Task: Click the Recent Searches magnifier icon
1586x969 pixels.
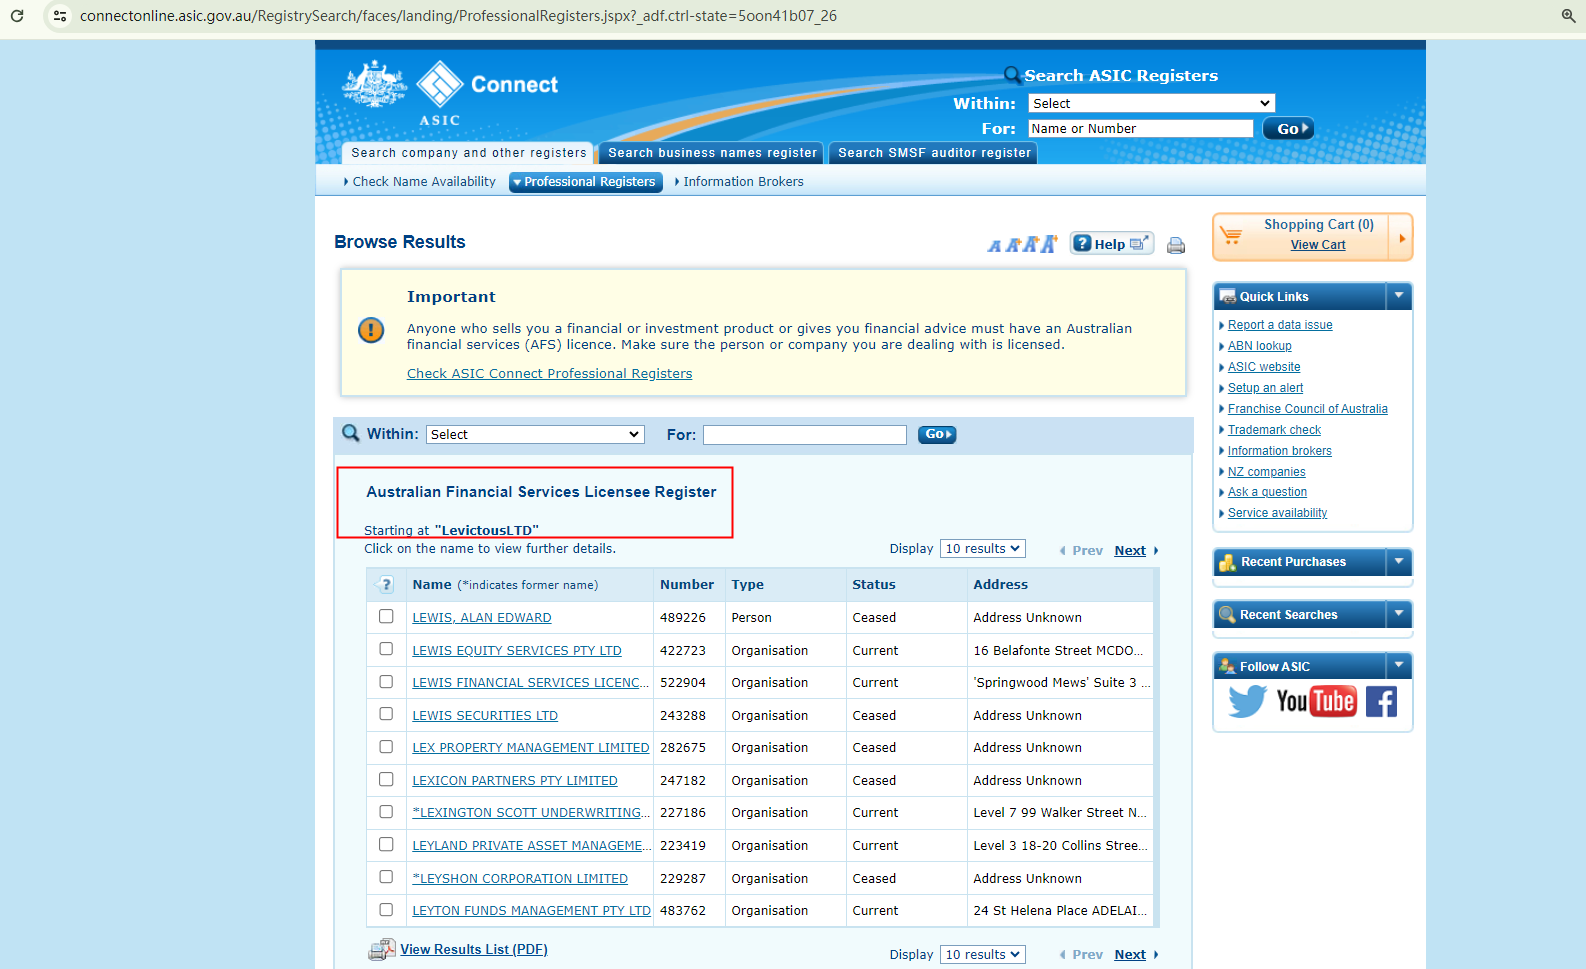Action: (1227, 614)
